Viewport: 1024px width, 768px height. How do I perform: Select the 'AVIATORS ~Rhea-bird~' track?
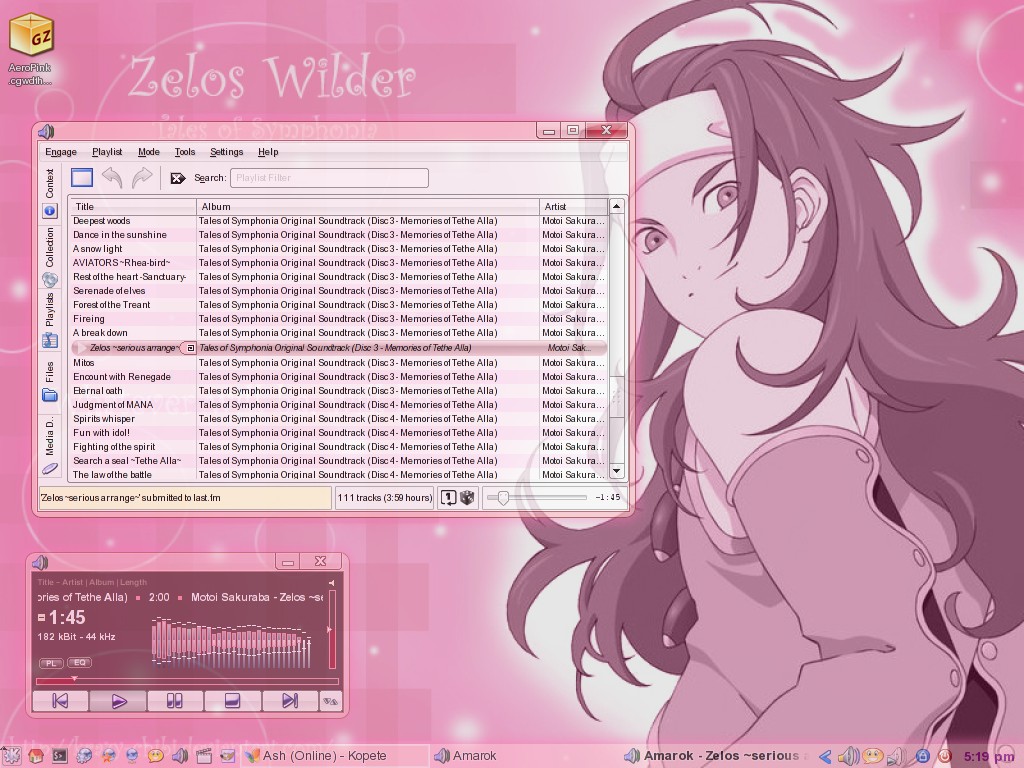[338, 263]
